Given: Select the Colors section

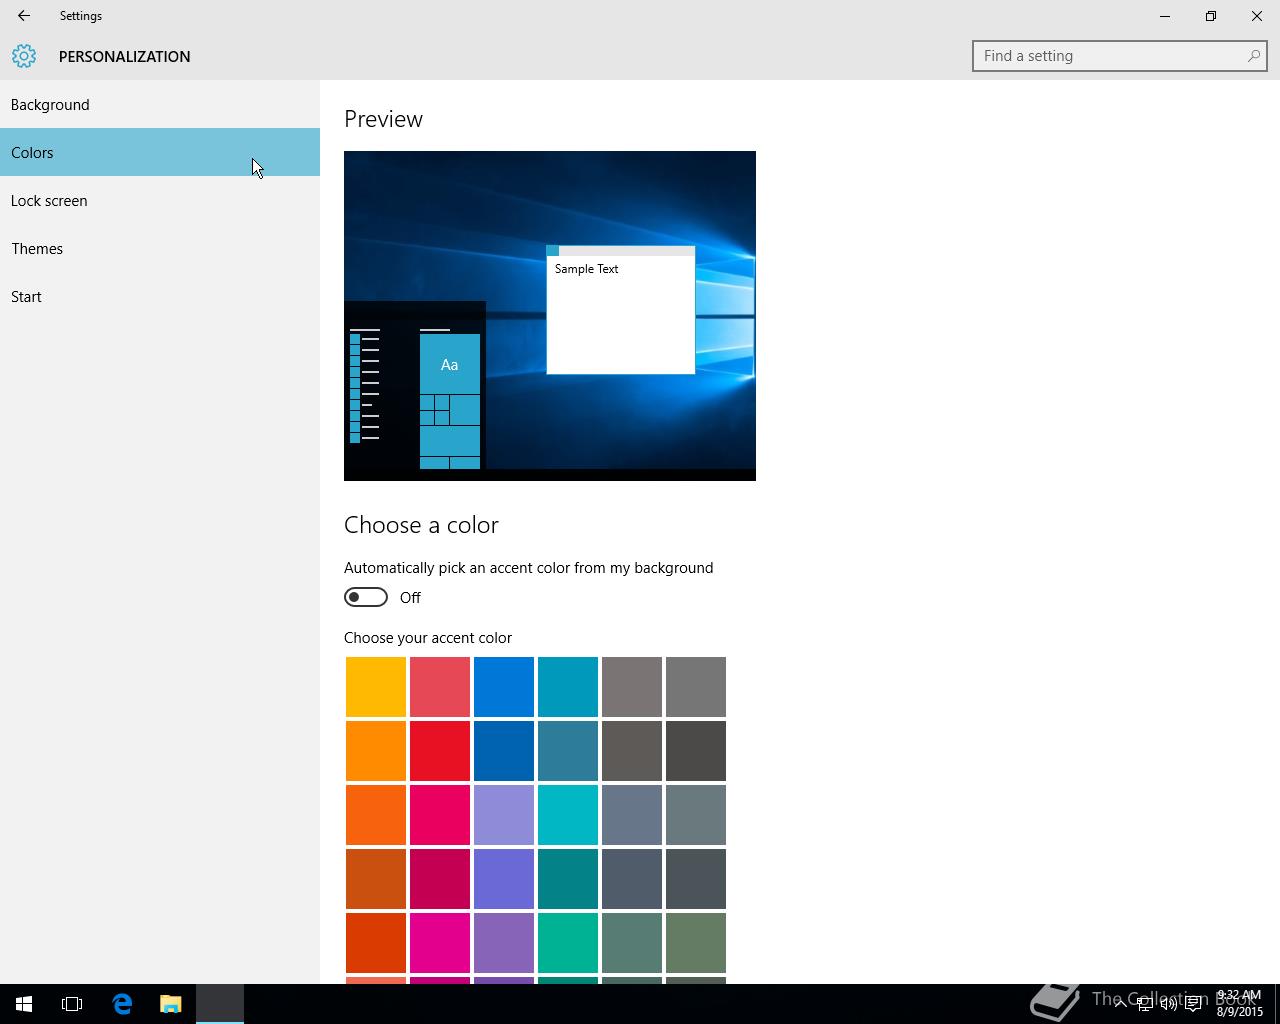Looking at the screenshot, I should pos(160,152).
